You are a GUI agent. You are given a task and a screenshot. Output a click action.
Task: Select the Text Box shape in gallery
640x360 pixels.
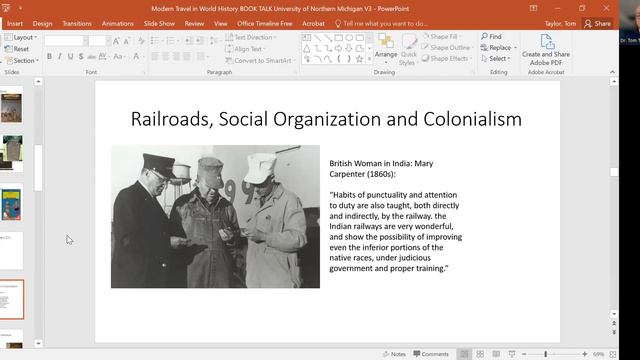click(x=307, y=38)
